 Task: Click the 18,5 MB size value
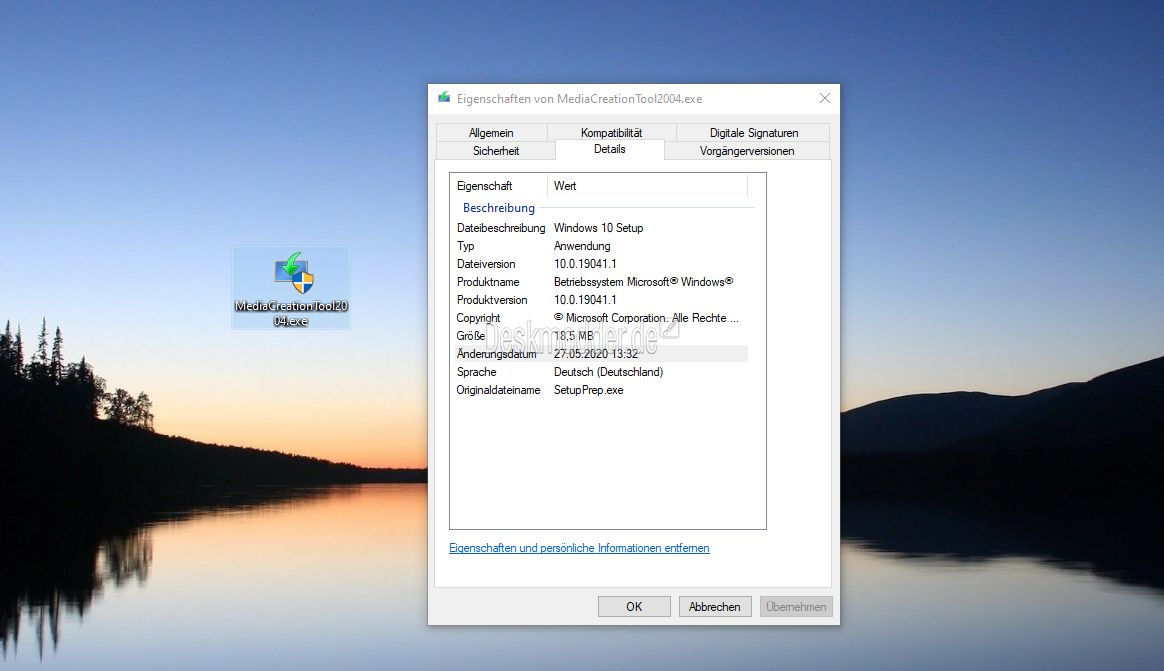tap(574, 336)
